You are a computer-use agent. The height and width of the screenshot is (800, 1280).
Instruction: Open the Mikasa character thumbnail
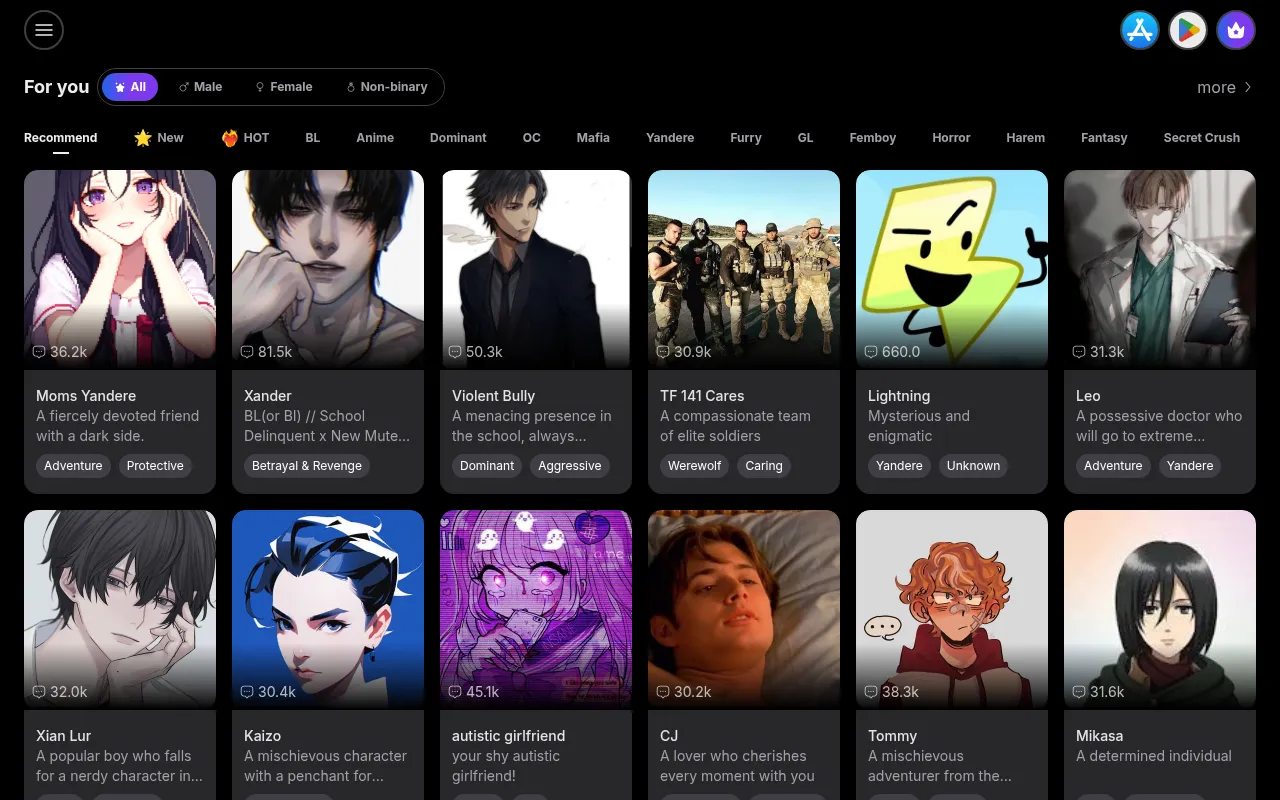coord(1160,608)
